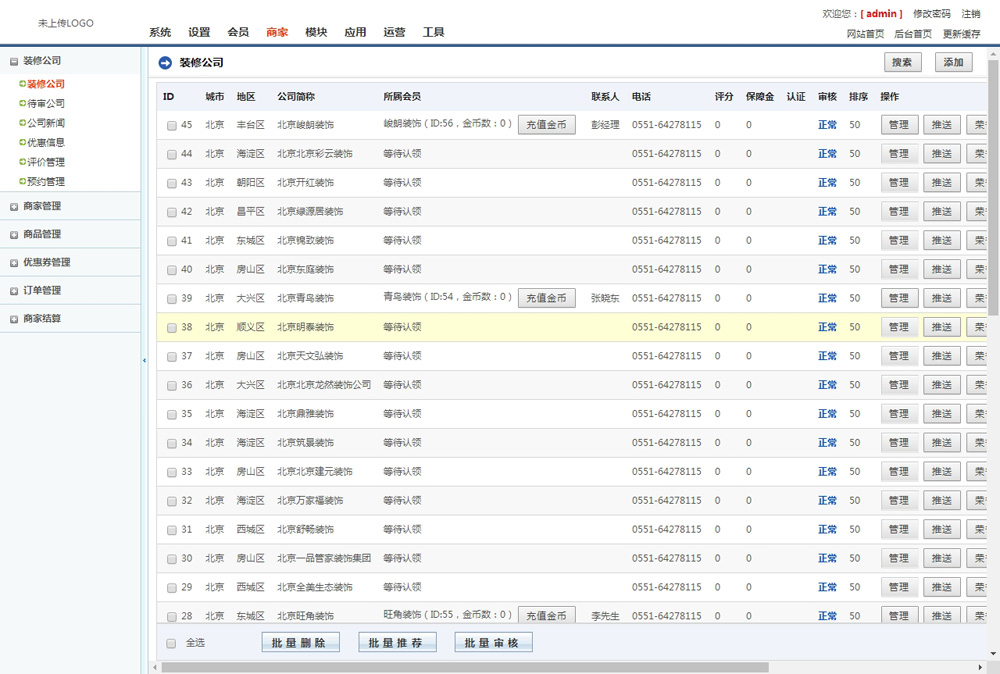Viewport: 1000px width, 674px height.
Task: Check the checkbox for company ID 45
Action: pyautogui.click(x=172, y=126)
